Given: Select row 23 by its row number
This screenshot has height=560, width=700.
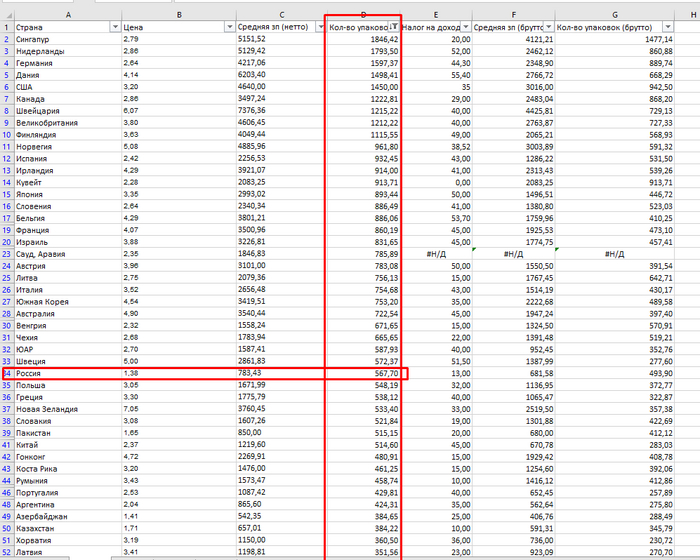Looking at the screenshot, I should pyautogui.click(x=8, y=254).
